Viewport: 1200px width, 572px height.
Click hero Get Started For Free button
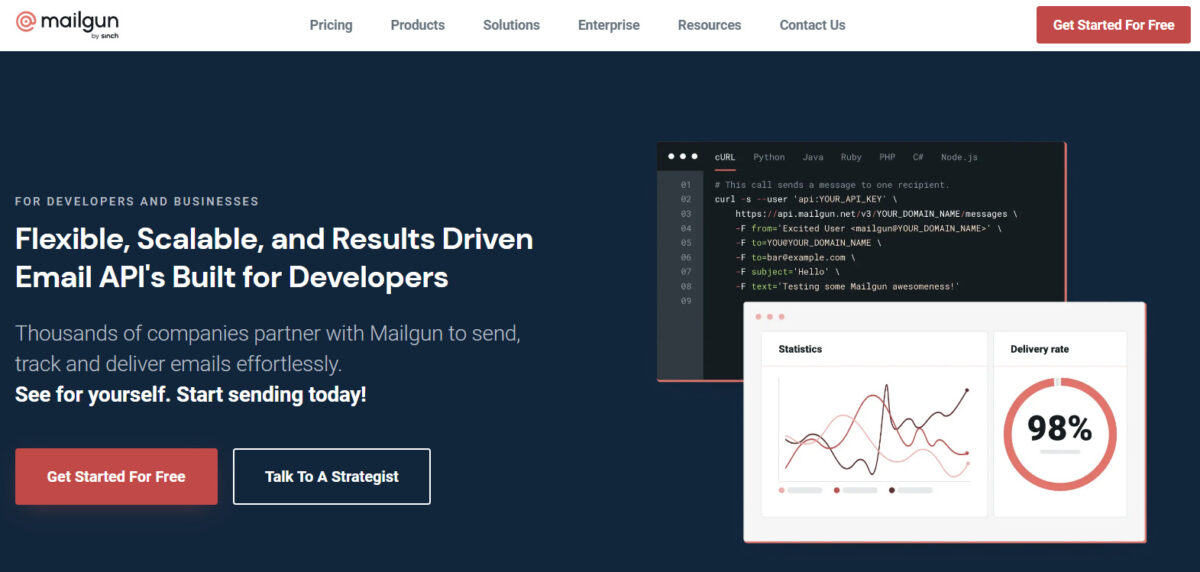point(116,476)
